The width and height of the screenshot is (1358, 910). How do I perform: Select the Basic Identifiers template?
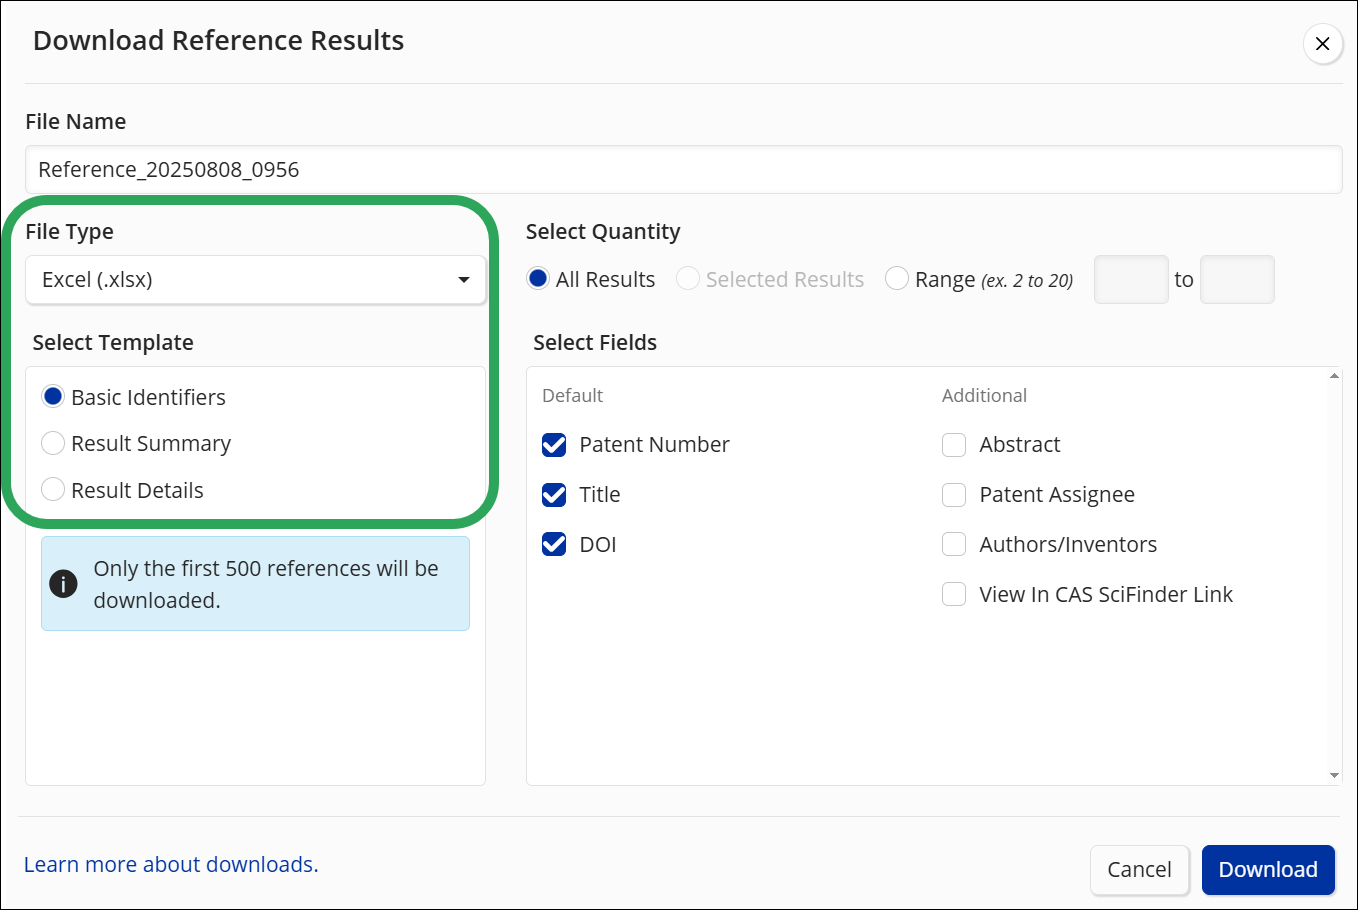(x=53, y=397)
